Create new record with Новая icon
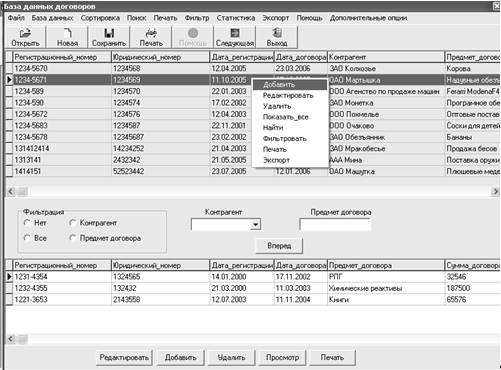Image resolution: width=501 pixels, height=370 pixels. 68,33
